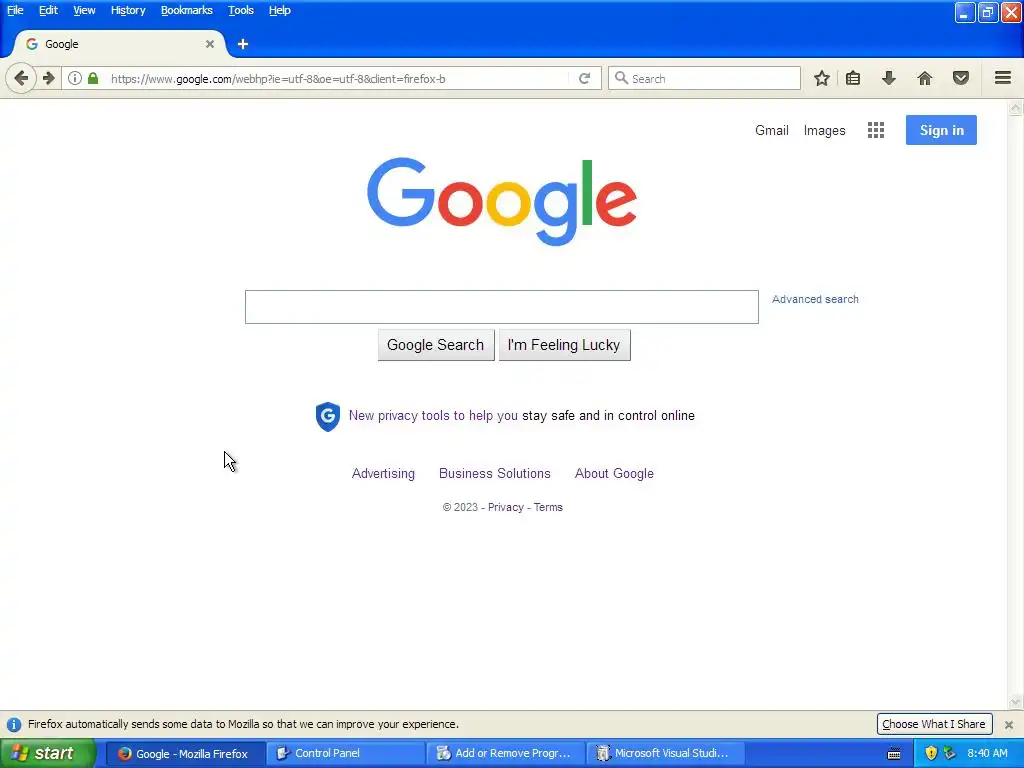This screenshot has width=1024, height=768.
Task: Open the Help menu
Action: [x=280, y=10]
